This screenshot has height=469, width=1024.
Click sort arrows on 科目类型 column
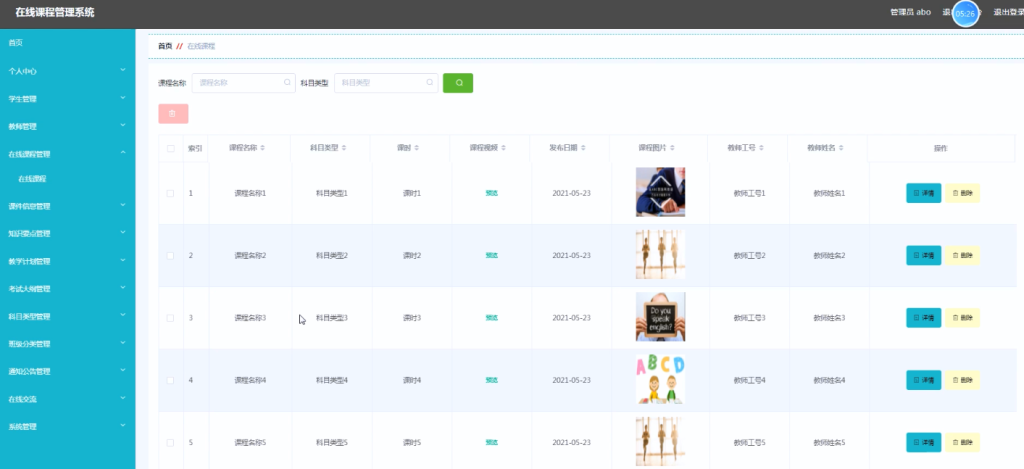[344, 148]
